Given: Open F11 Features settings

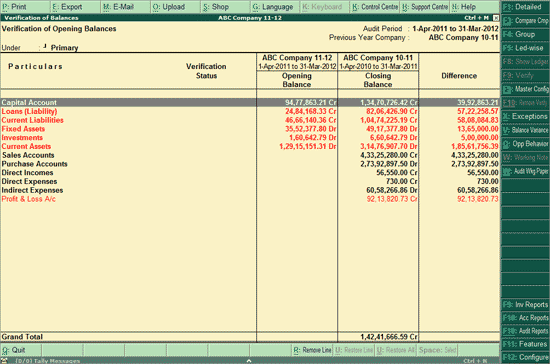Looking at the screenshot, I should click(x=525, y=344).
